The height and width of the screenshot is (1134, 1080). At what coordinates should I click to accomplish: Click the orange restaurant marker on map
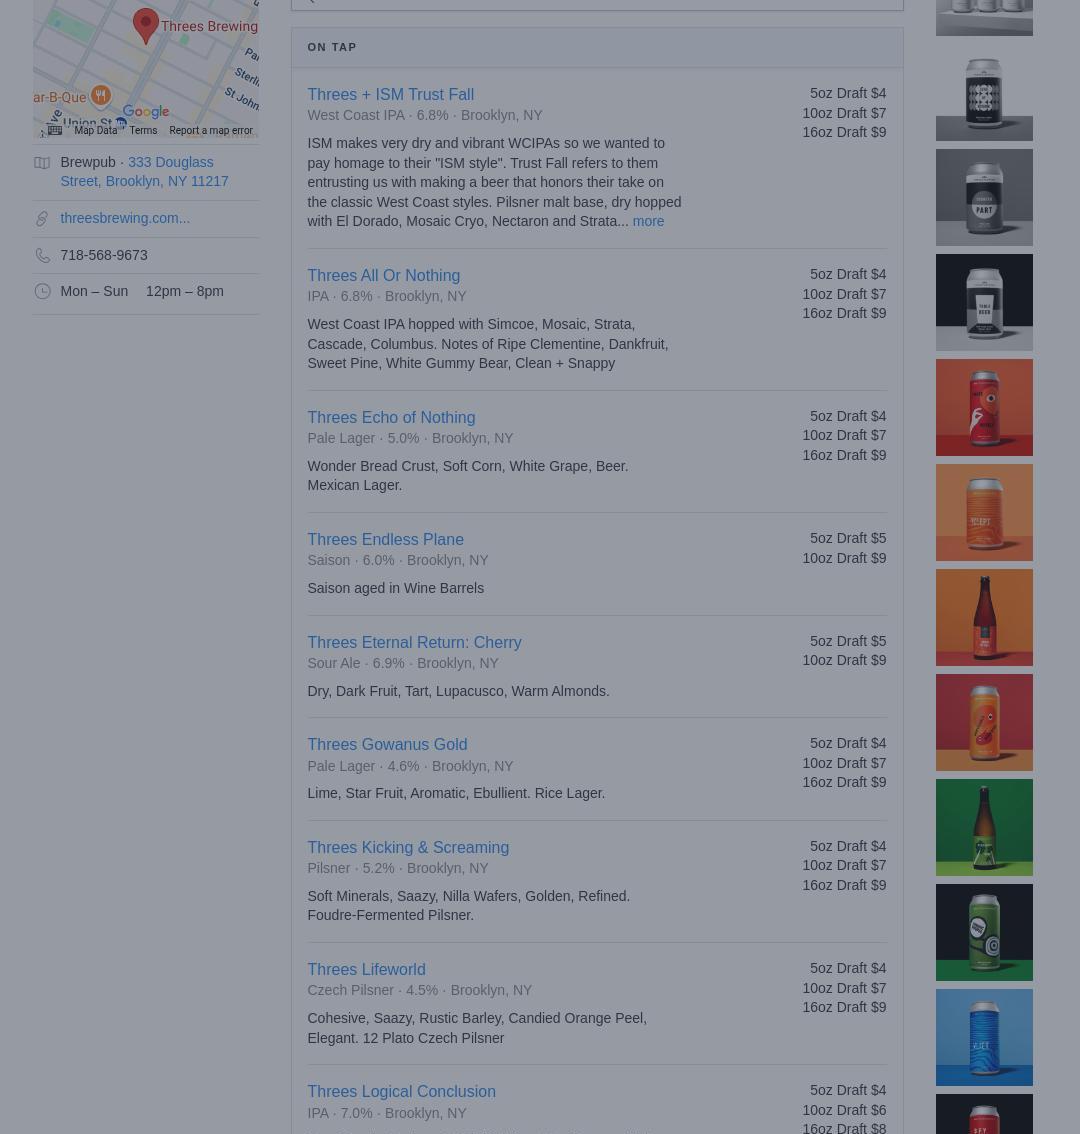tap(100, 96)
